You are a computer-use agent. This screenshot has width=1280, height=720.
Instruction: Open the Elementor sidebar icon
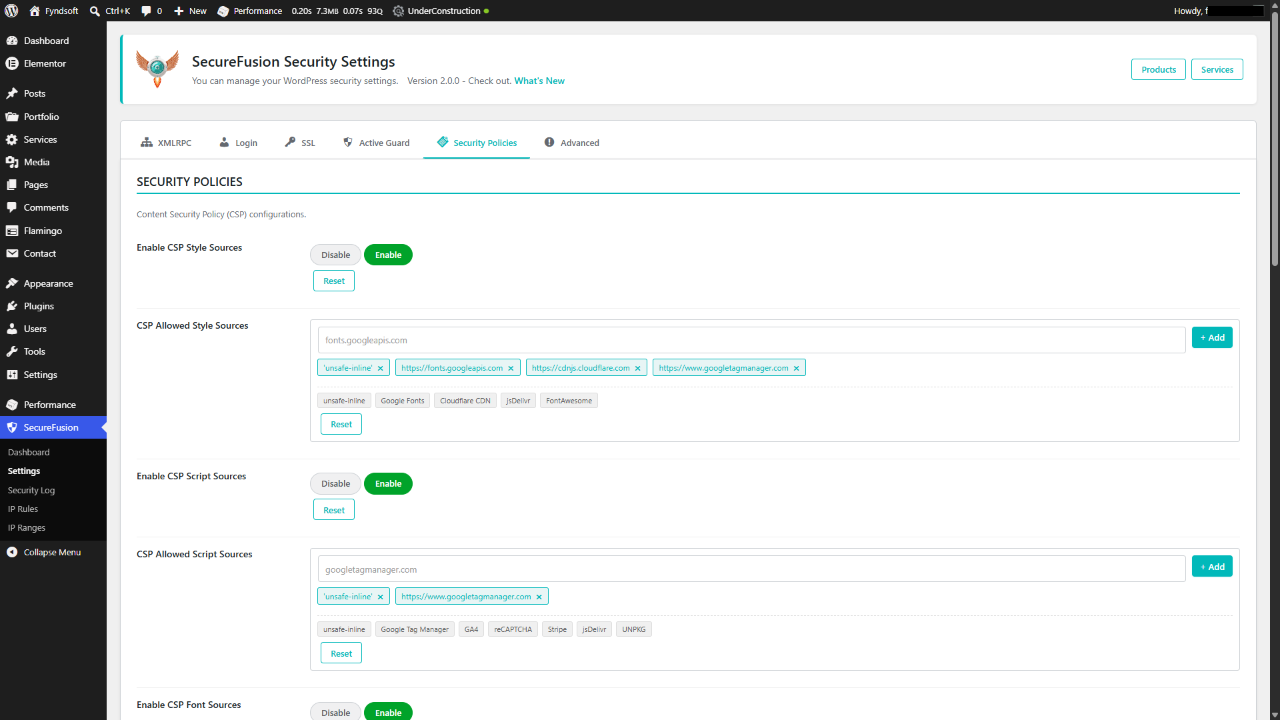pos(12,63)
